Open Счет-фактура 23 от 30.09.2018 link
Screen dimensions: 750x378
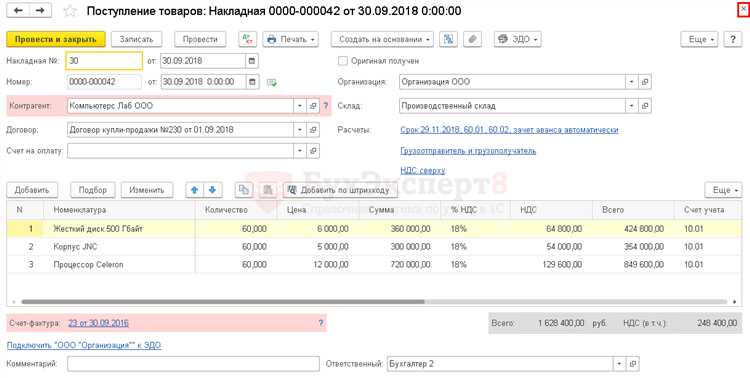tap(99, 323)
